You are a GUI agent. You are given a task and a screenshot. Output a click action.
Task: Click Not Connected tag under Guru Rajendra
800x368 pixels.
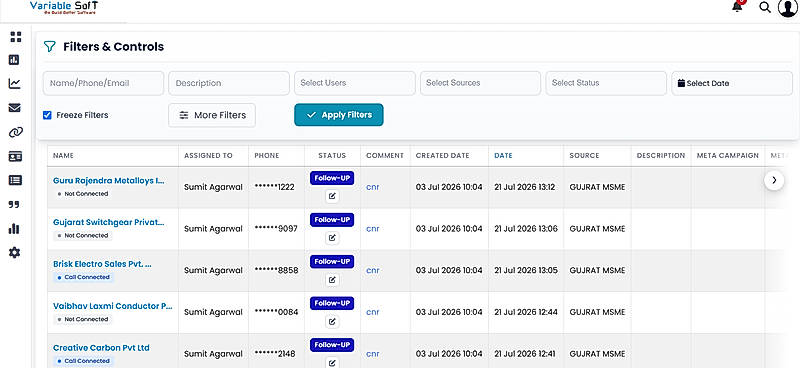click(83, 194)
